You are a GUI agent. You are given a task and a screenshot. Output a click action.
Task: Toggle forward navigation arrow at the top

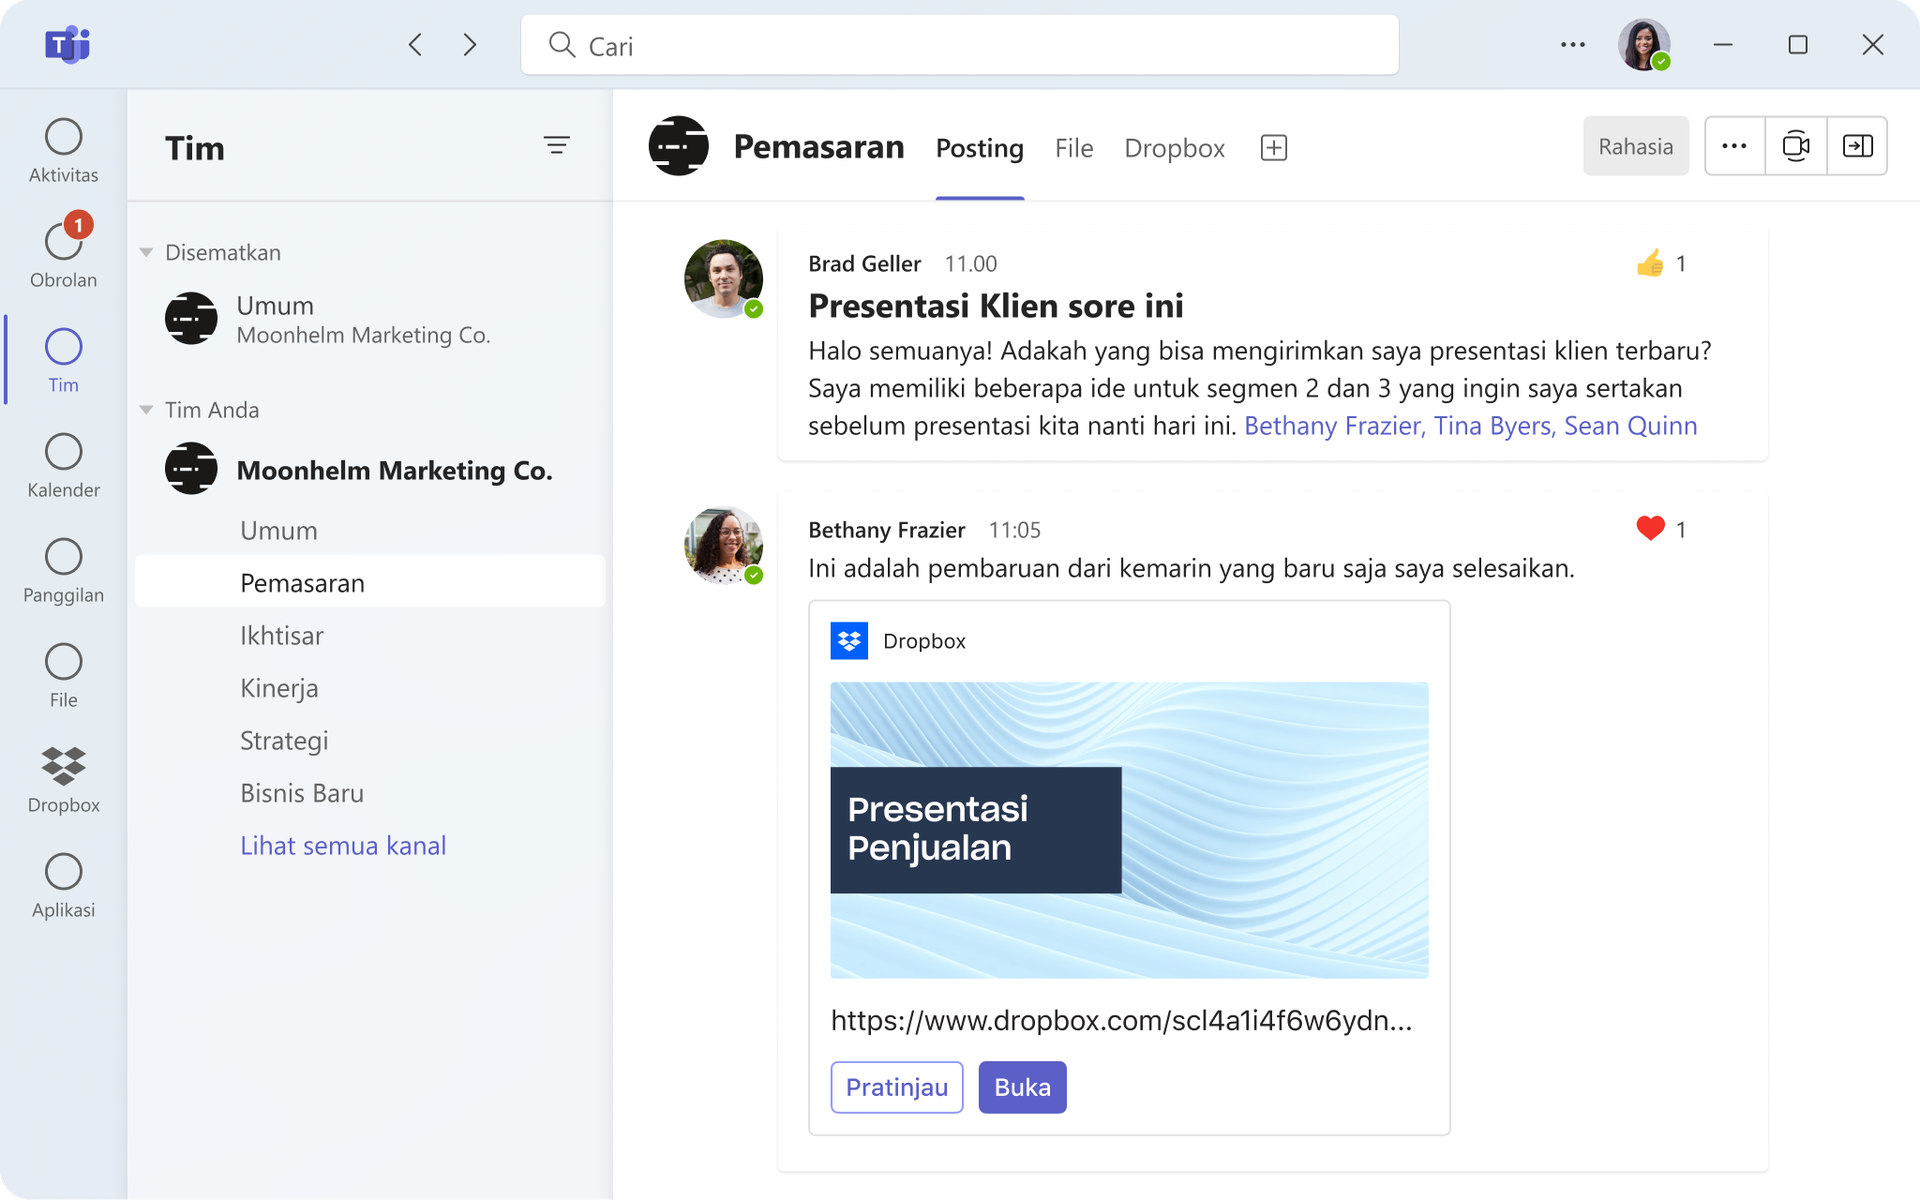468,44
